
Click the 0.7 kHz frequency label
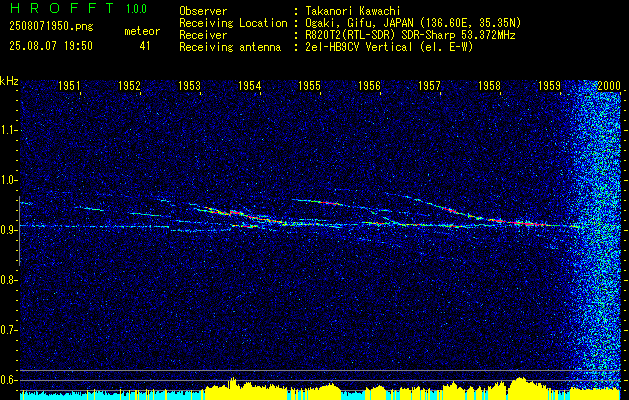tap(9, 330)
